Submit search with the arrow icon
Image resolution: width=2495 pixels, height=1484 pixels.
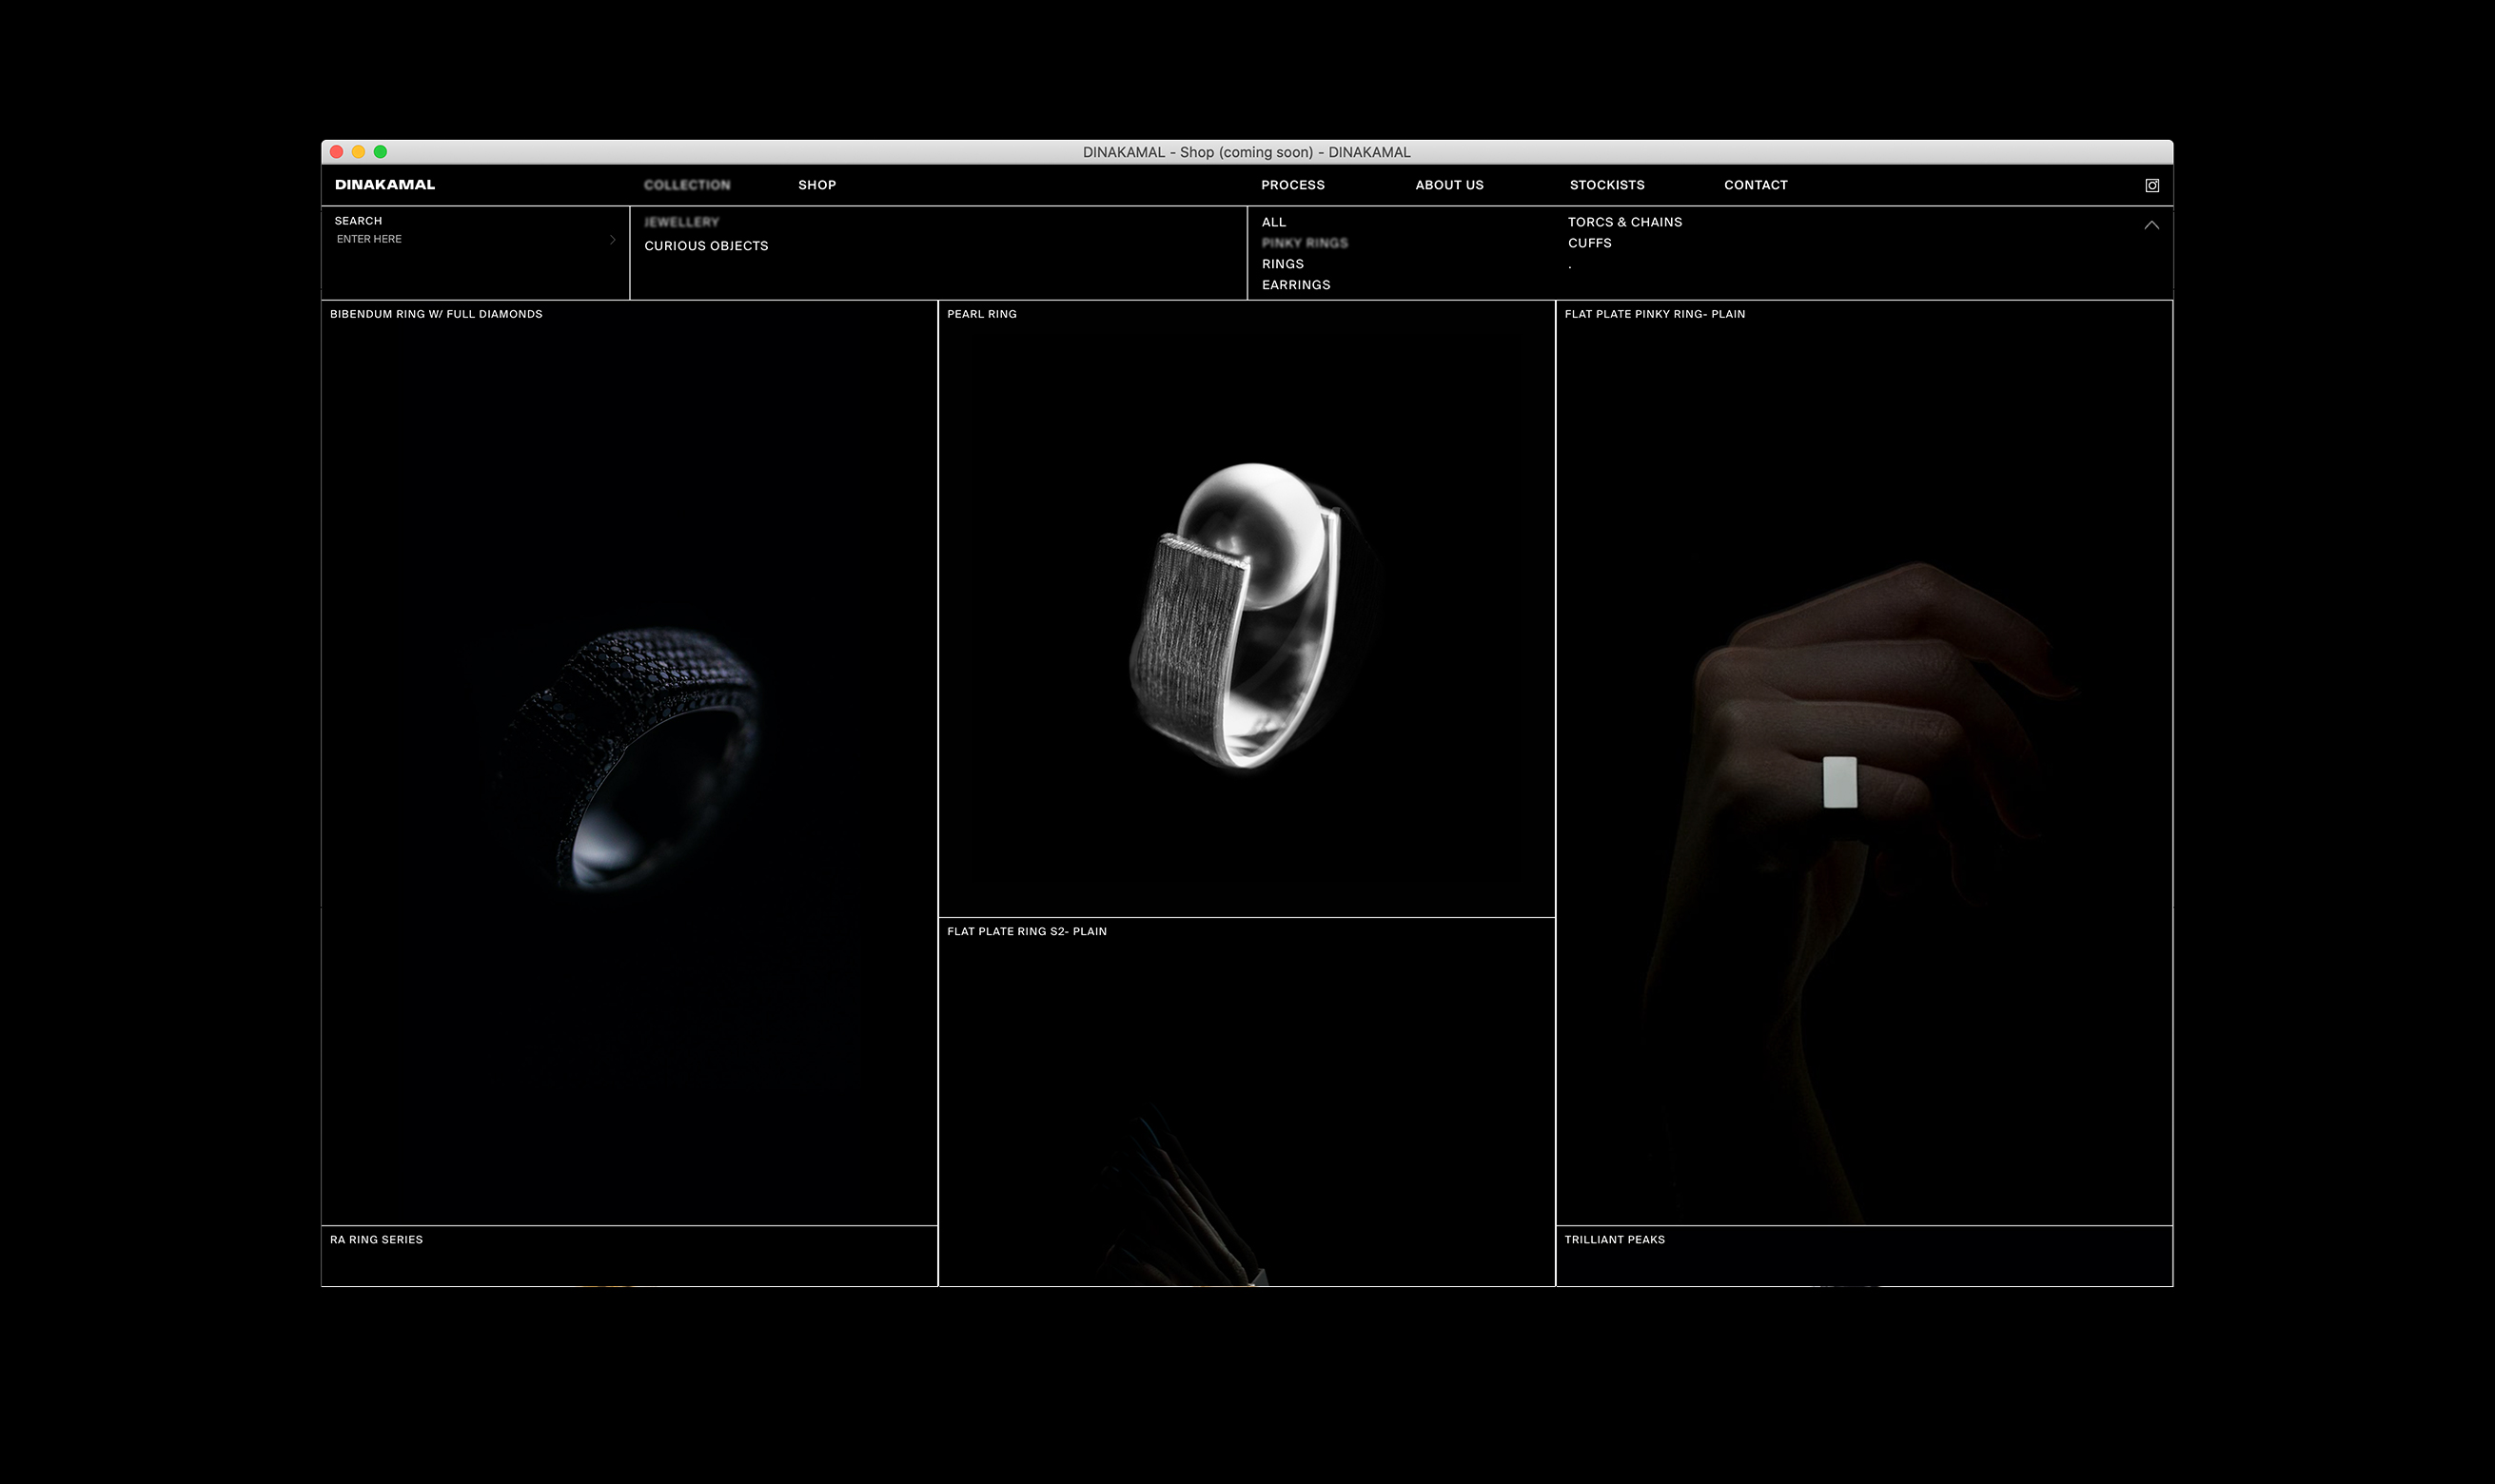[612, 239]
